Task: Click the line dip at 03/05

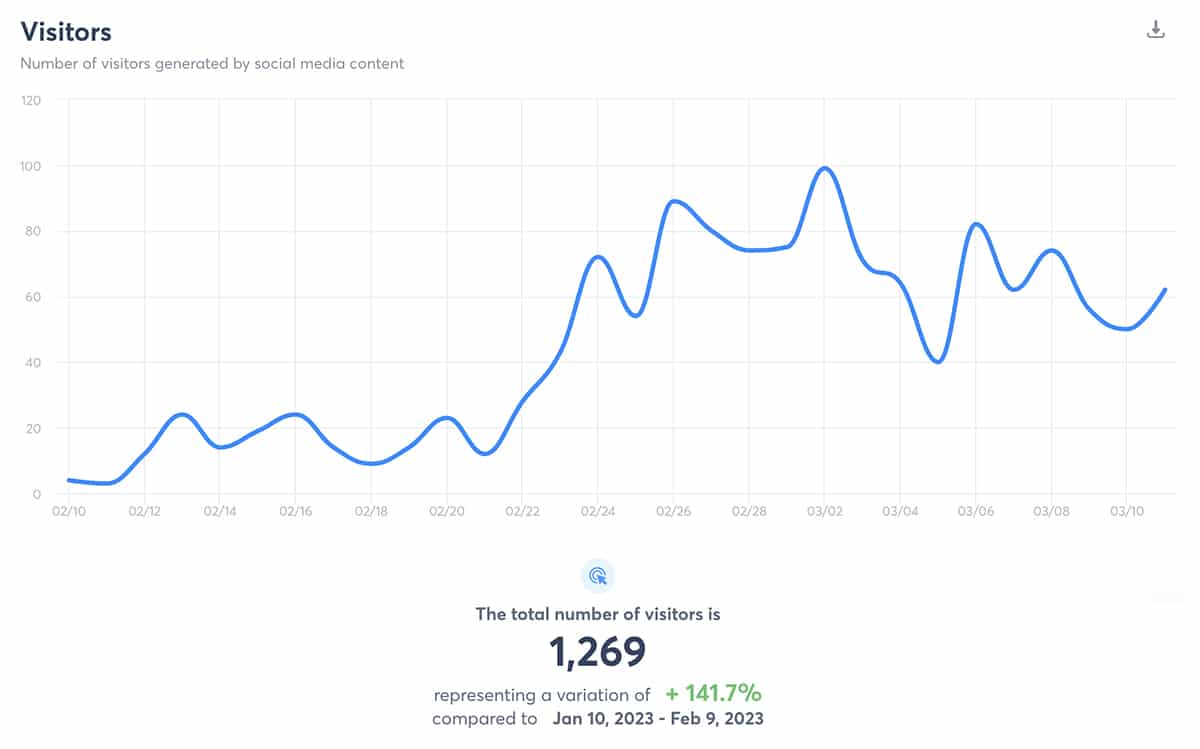Action: (x=938, y=361)
